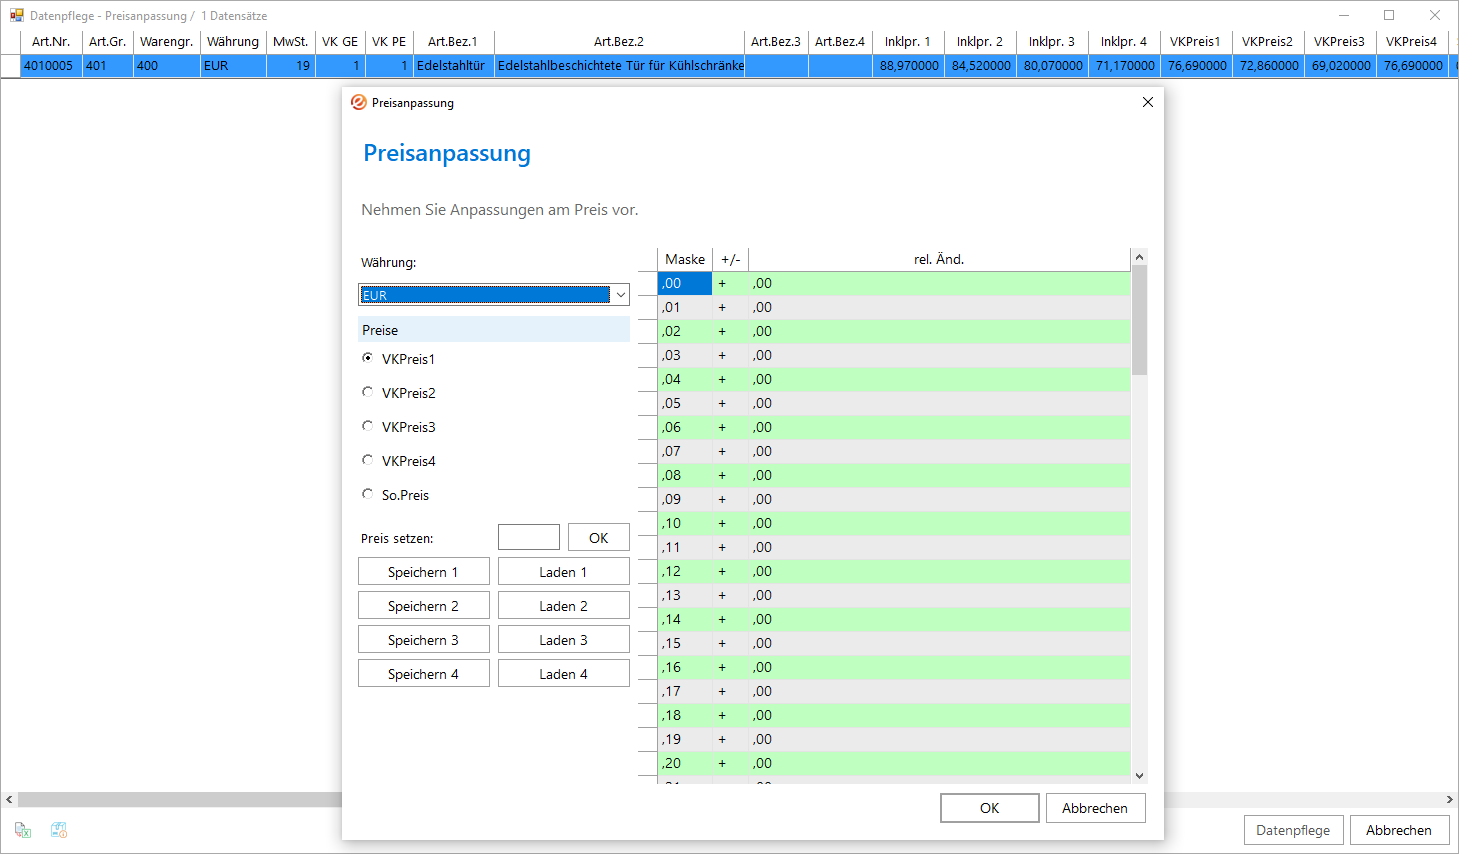Click the Datenpflege button at bottom right

point(1293,830)
